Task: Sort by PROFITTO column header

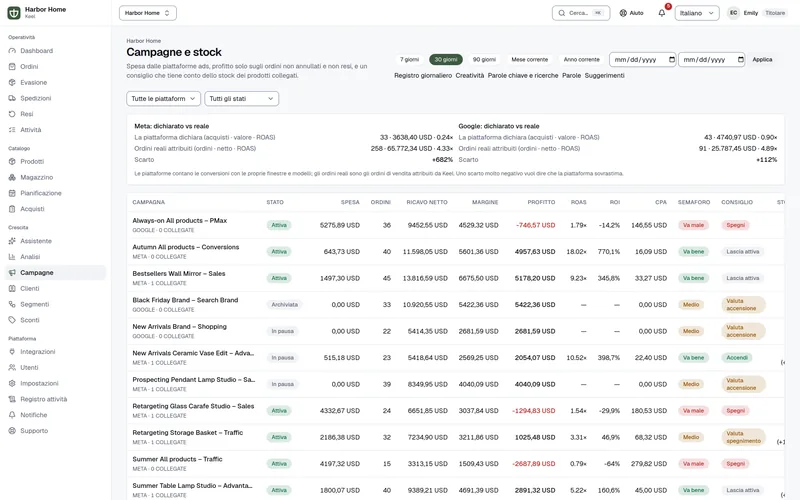Action: (541, 203)
